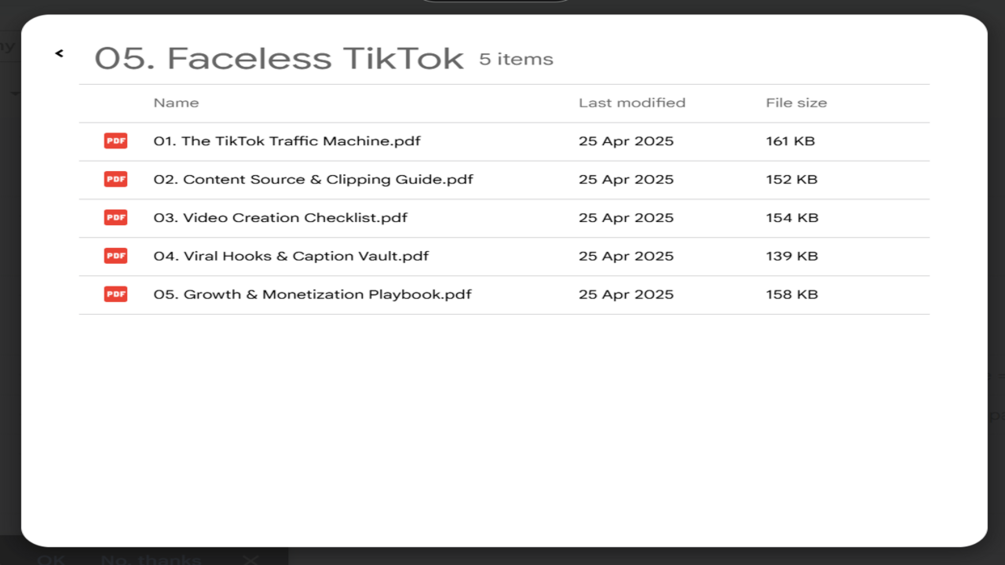Open 01. The TikTok Traffic Machine.pdf
The width and height of the screenshot is (1005, 565).
point(287,141)
